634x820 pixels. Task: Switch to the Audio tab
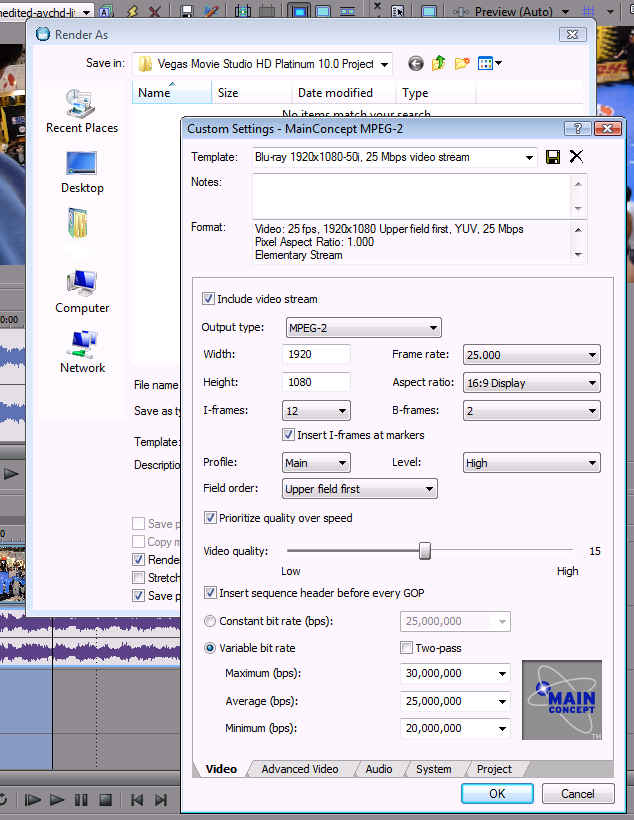tap(379, 769)
